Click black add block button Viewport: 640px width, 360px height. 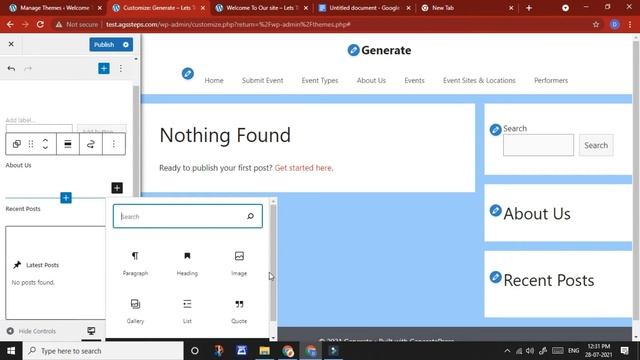click(117, 188)
